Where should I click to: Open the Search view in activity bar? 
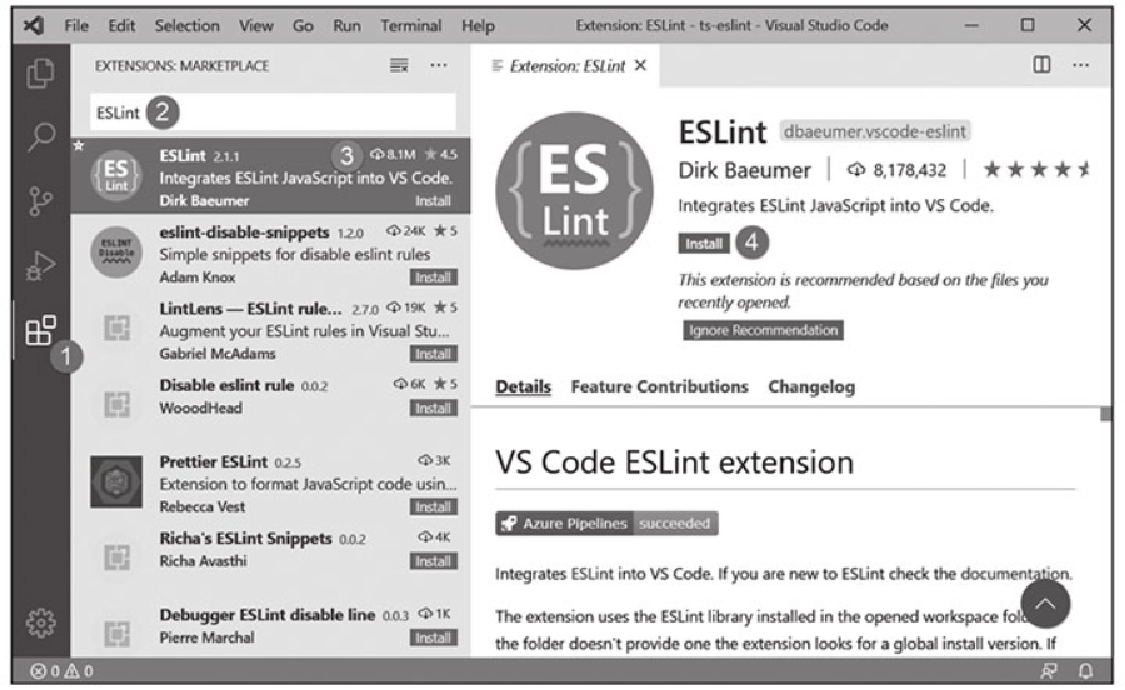coord(41,136)
